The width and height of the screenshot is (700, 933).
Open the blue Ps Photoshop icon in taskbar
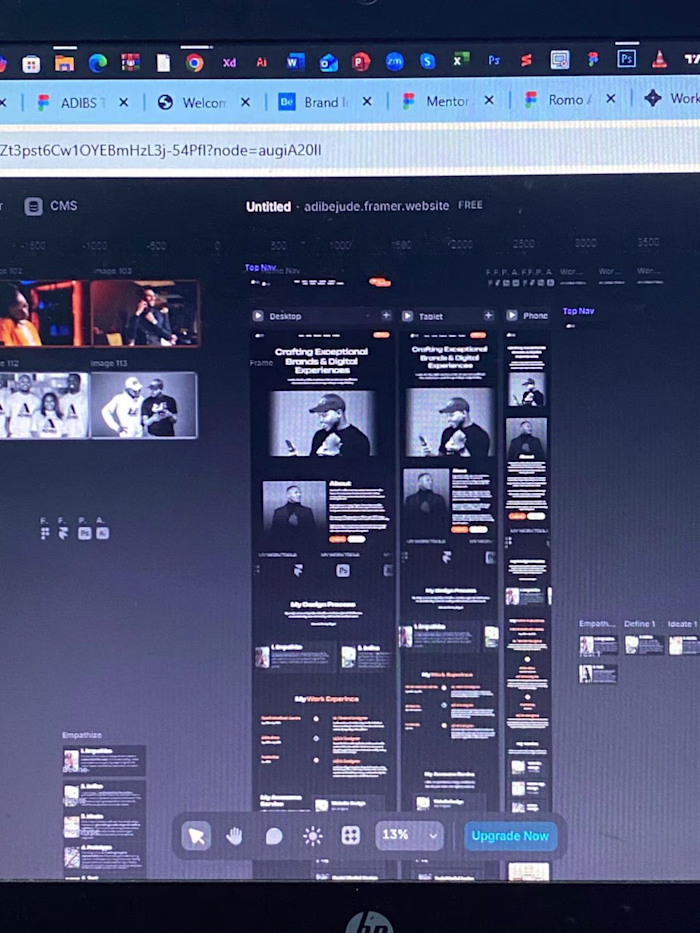(x=494, y=60)
